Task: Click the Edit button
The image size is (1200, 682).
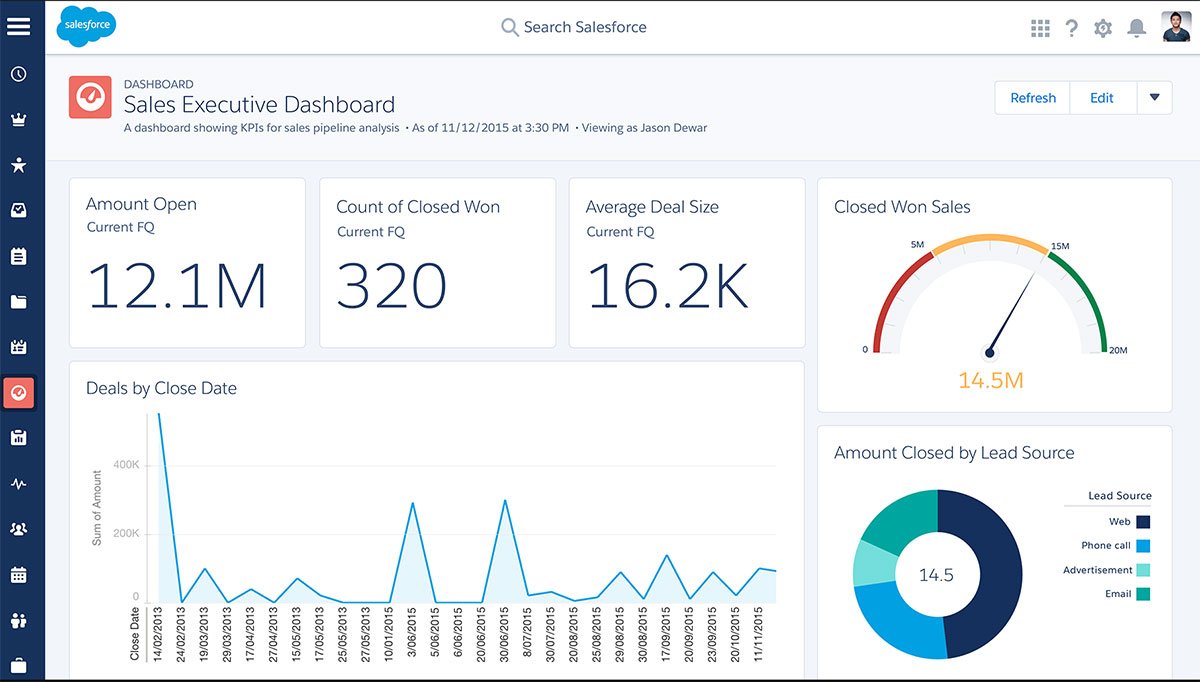Action: [1101, 97]
